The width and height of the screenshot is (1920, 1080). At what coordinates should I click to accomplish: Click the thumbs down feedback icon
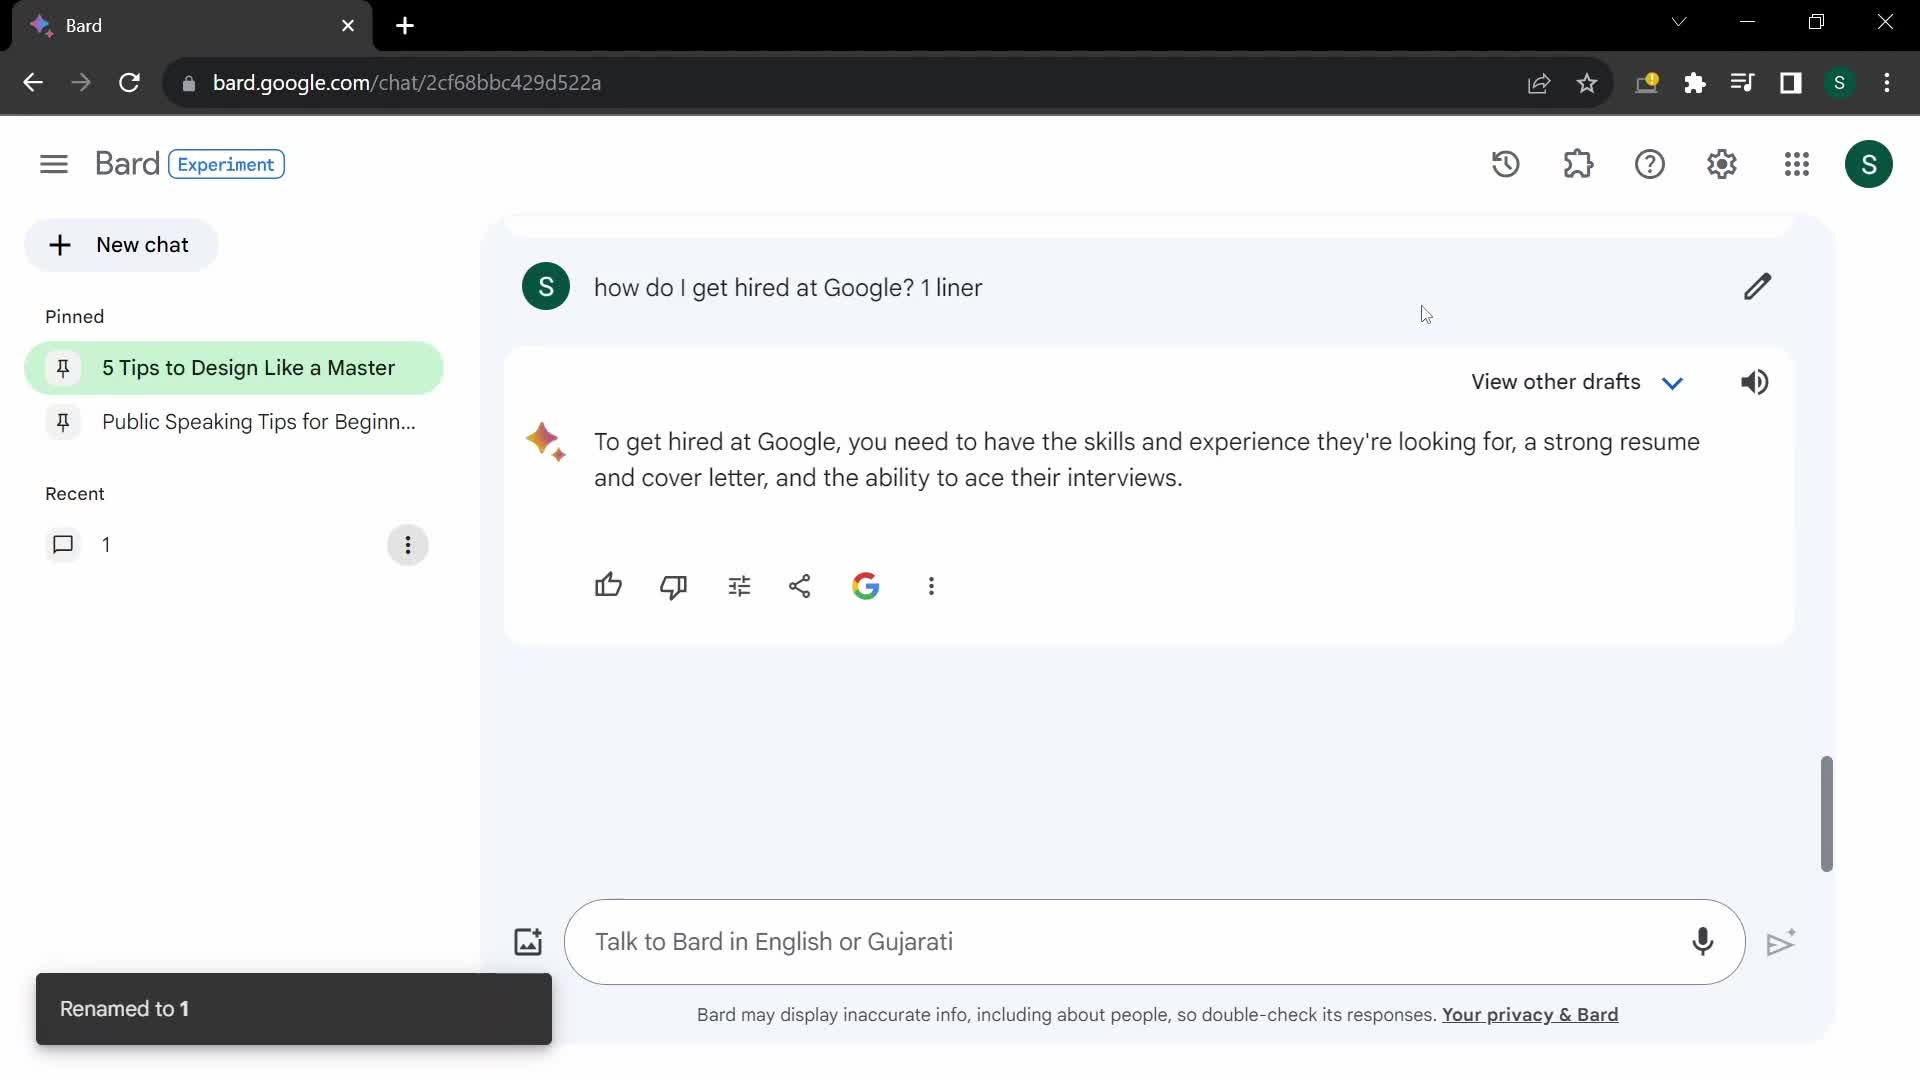tap(673, 584)
